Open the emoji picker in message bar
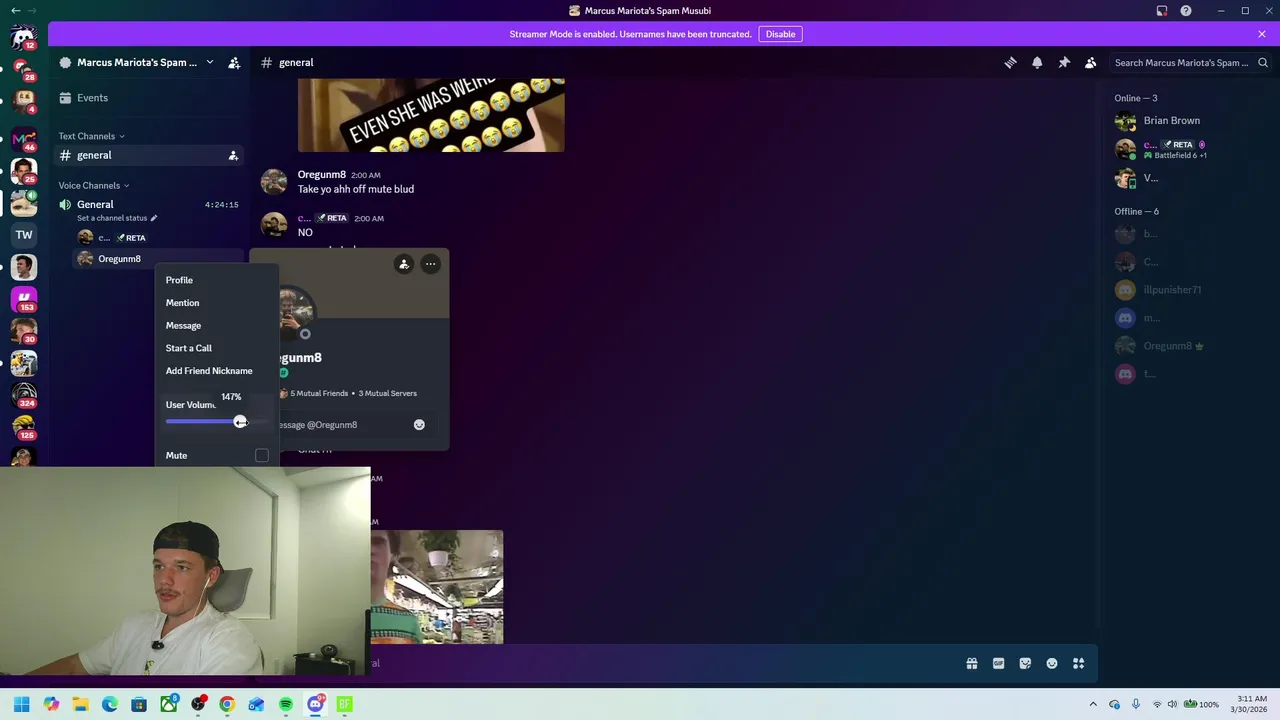1280x720 pixels. pos(1052,663)
